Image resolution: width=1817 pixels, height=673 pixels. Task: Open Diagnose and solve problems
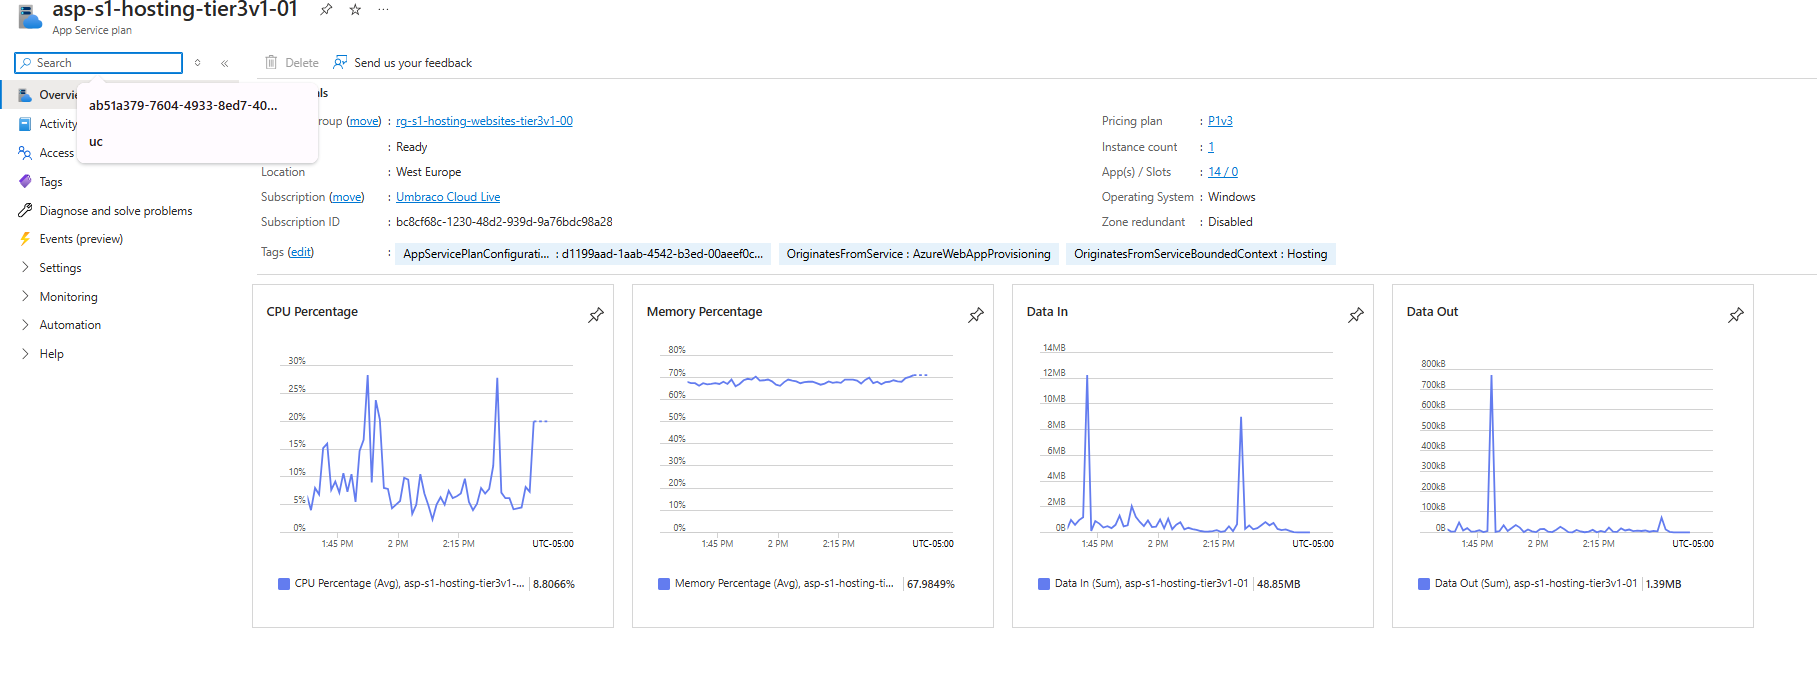(x=115, y=211)
